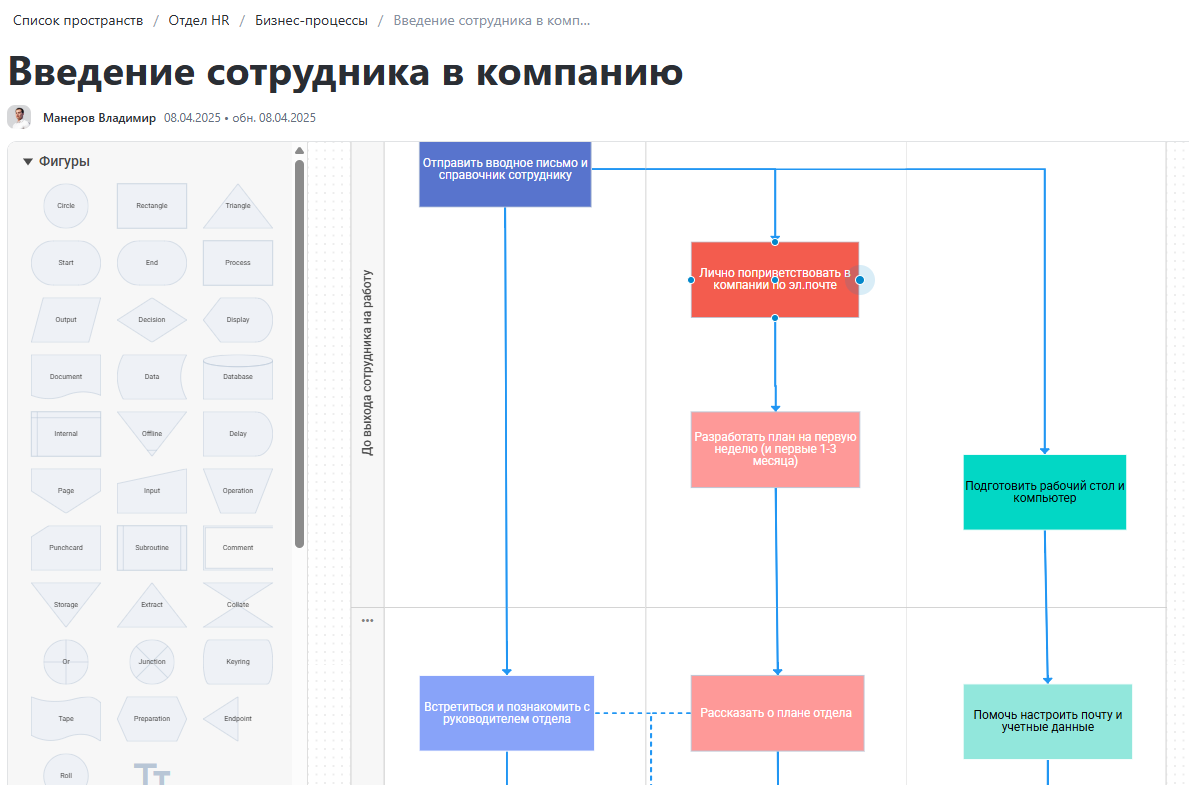1189x785 pixels.
Task: Open author profile Манеров Владимир
Action: (x=102, y=117)
